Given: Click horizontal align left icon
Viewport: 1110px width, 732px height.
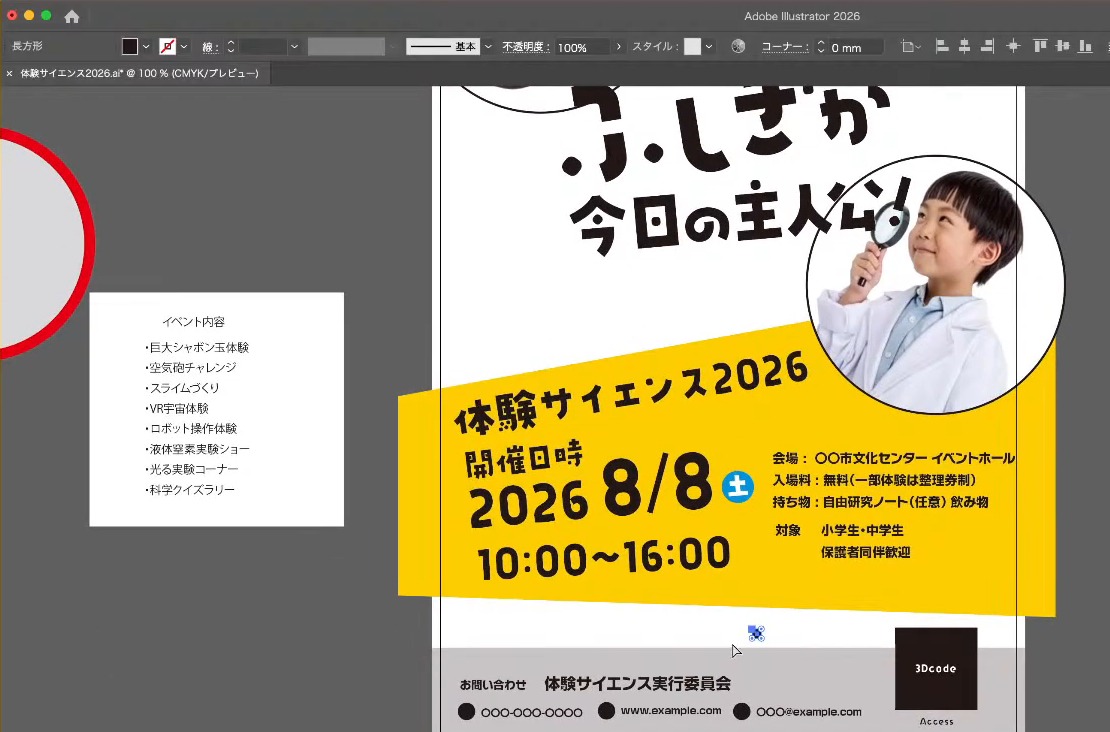Looking at the screenshot, I should tap(942, 47).
